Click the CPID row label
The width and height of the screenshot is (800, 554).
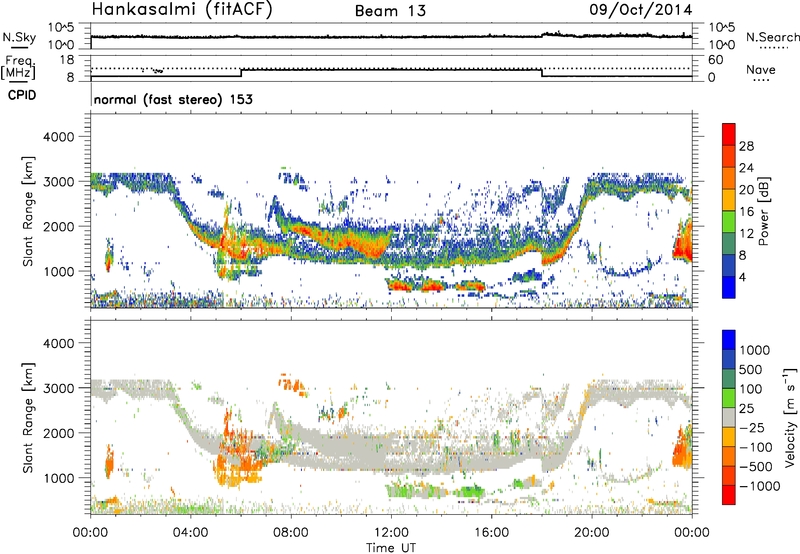pyautogui.click(x=22, y=95)
